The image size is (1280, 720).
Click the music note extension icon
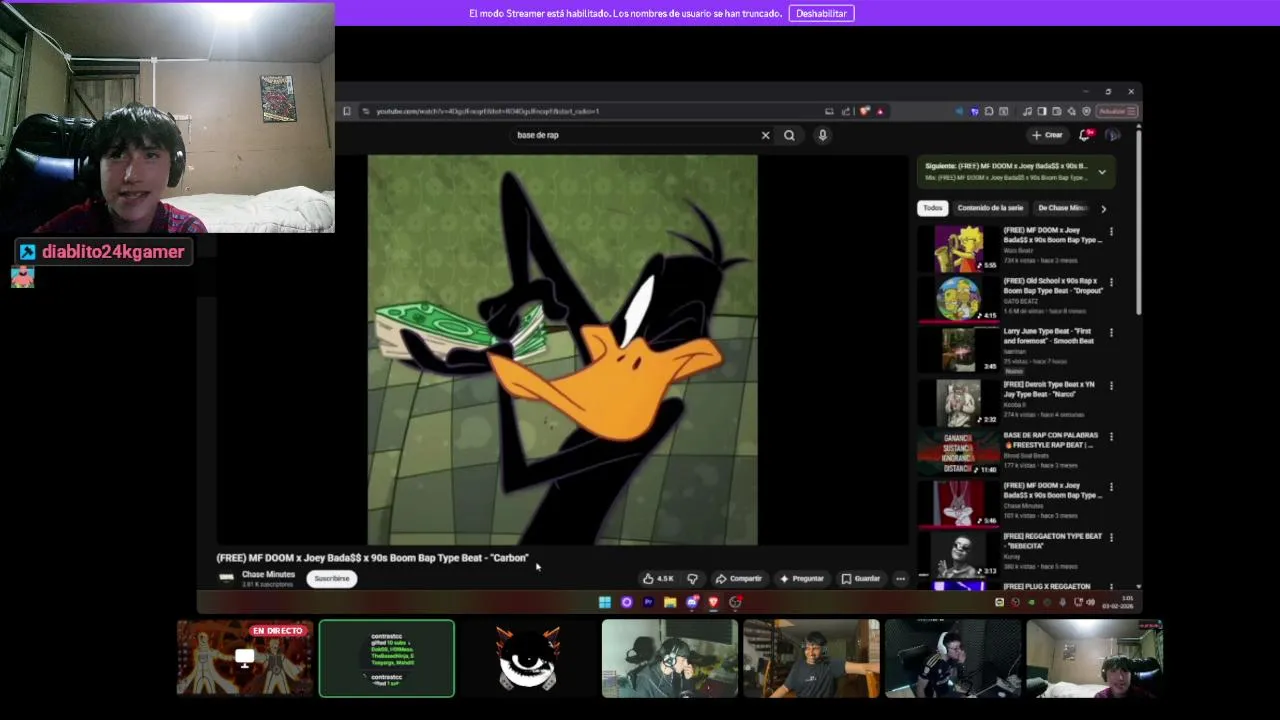(1027, 111)
